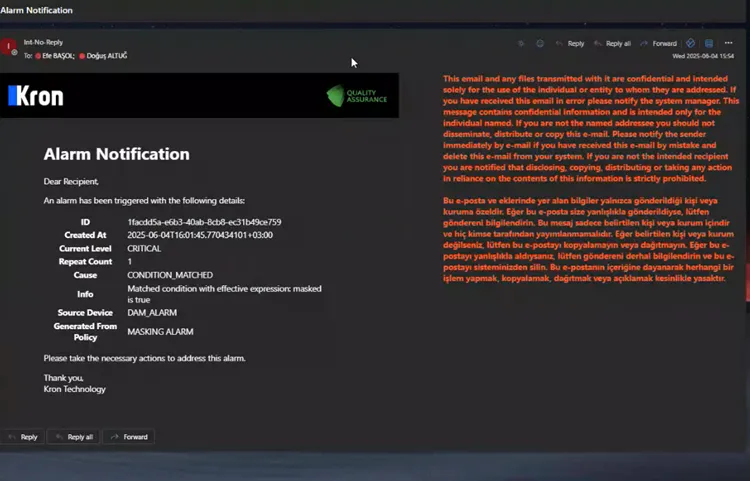The height and width of the screenshot is (481, 750).
Task: Click the 'Generated From Policy' label
Action: tap(85, 331)
